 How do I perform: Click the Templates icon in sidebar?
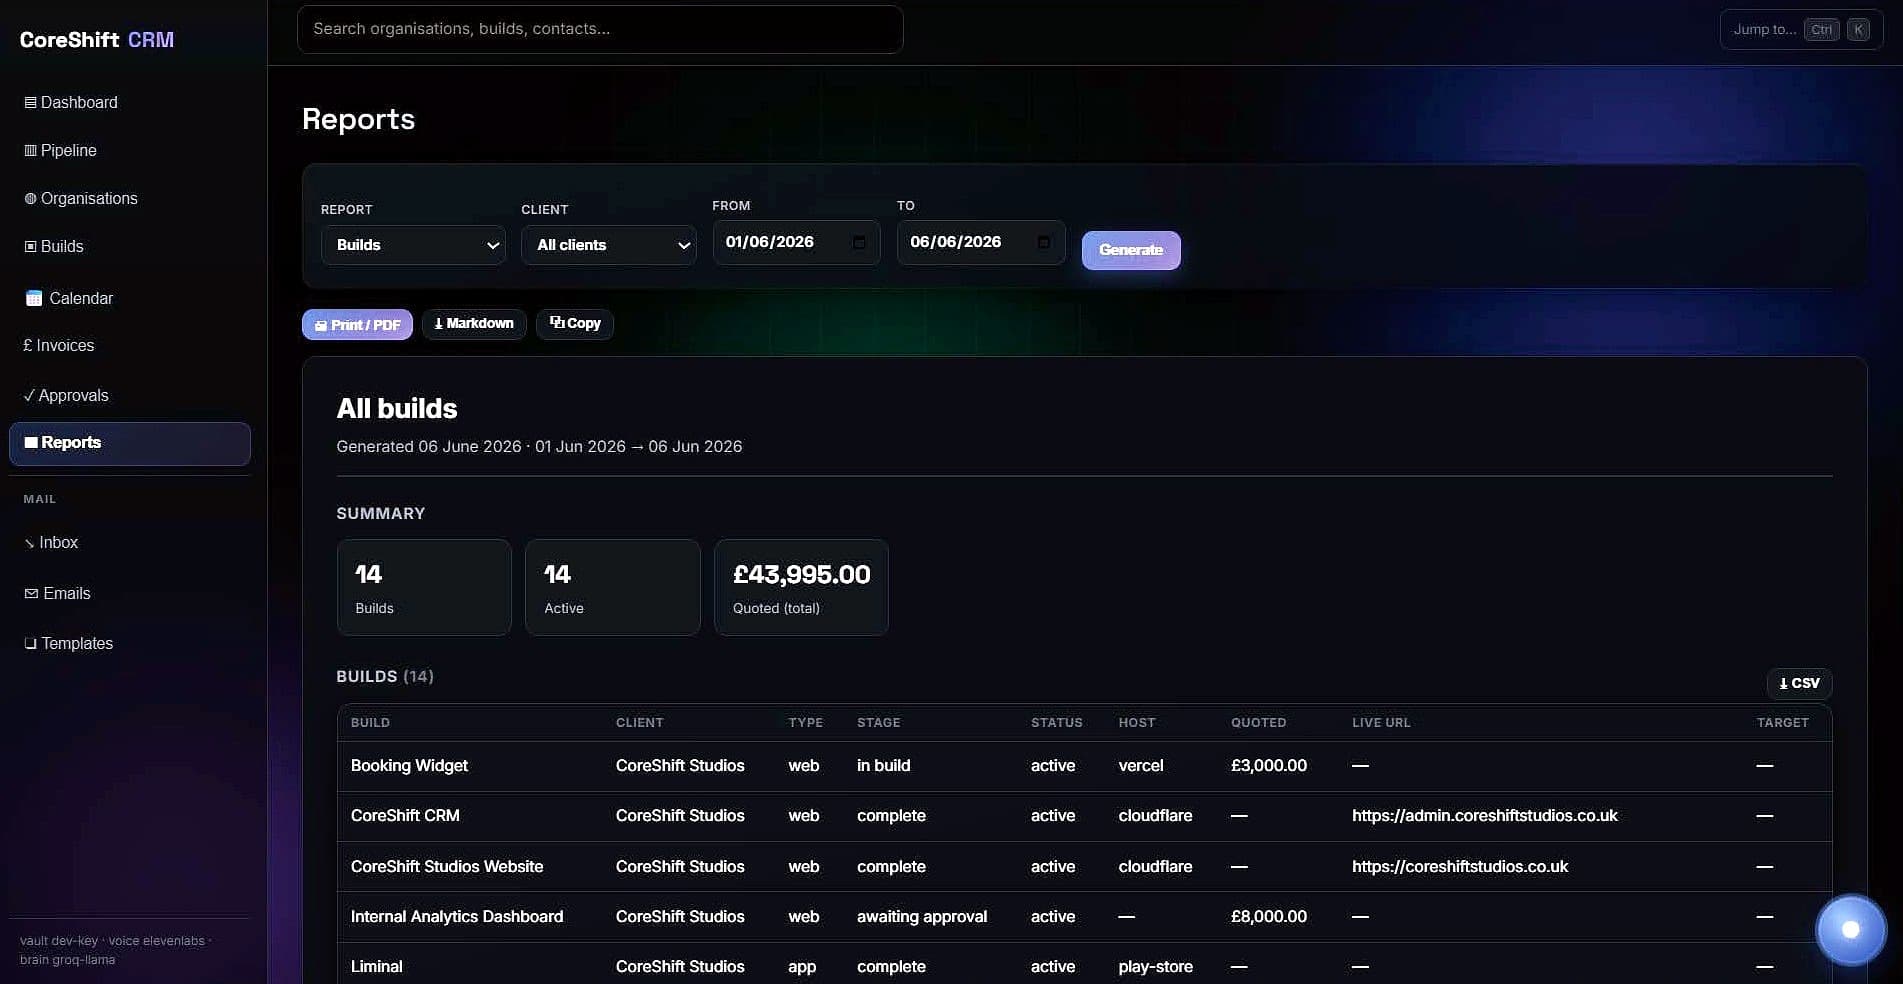[30, 644]
